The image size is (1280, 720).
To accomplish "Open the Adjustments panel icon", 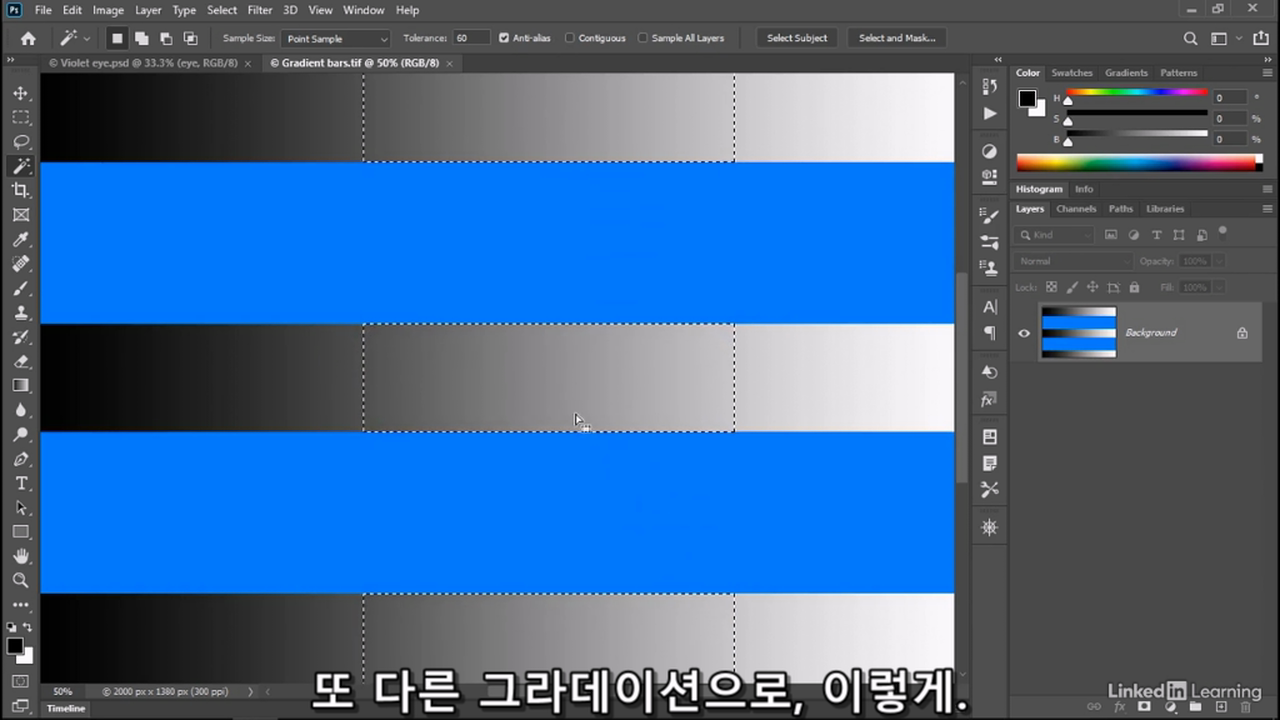I will coord(990,151).
